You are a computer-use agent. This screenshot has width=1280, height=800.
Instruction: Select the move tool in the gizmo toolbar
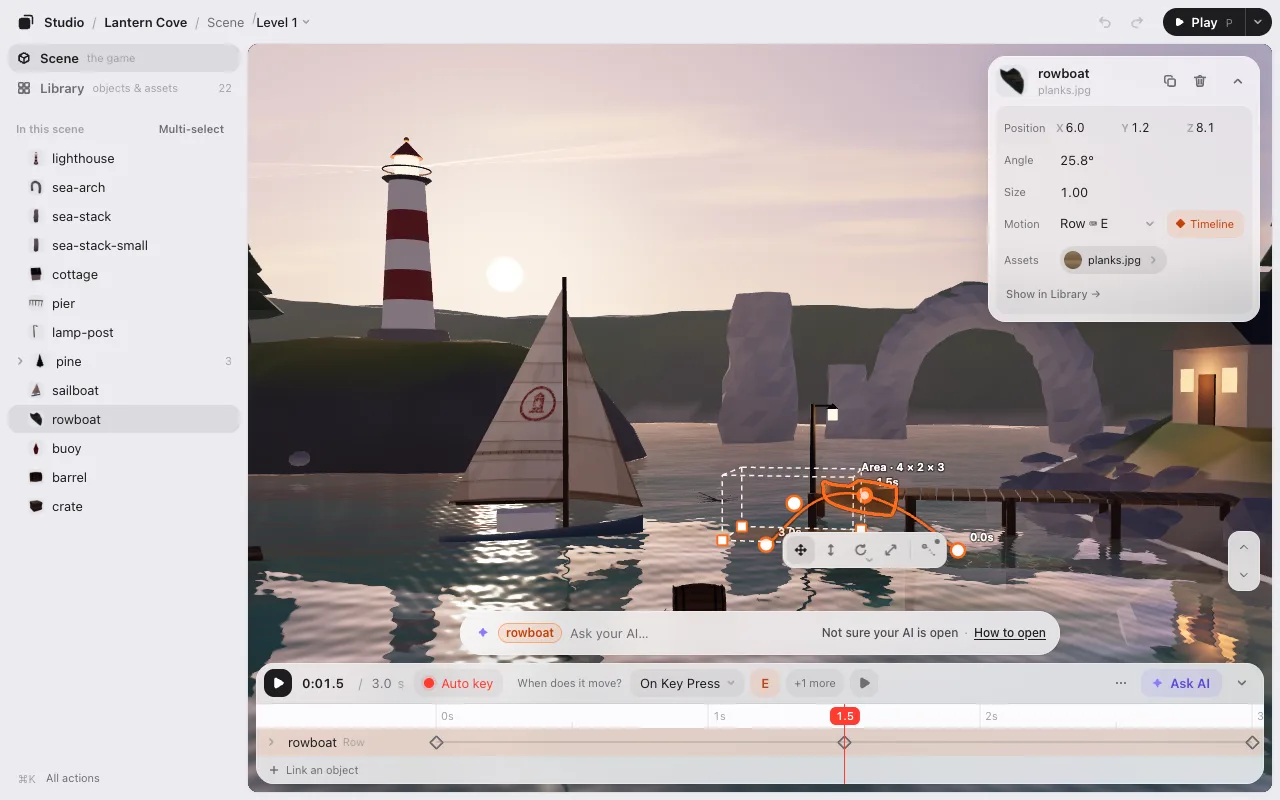[801, 550]
